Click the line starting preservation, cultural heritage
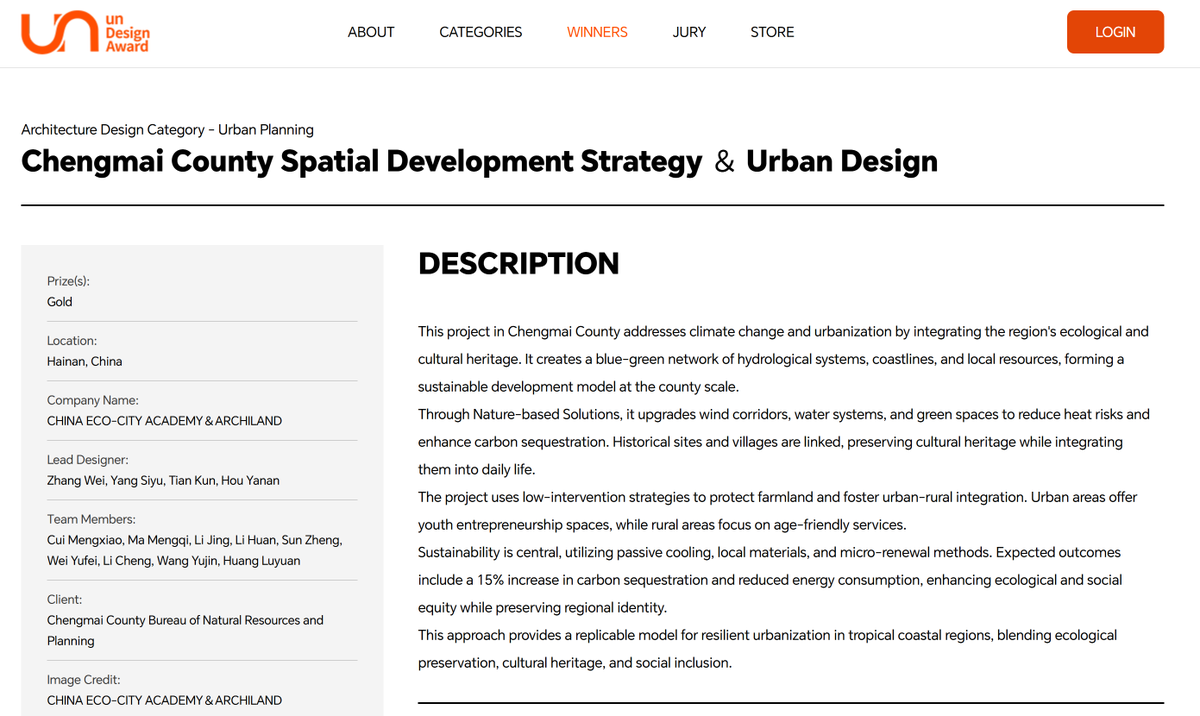 point(575,663)
